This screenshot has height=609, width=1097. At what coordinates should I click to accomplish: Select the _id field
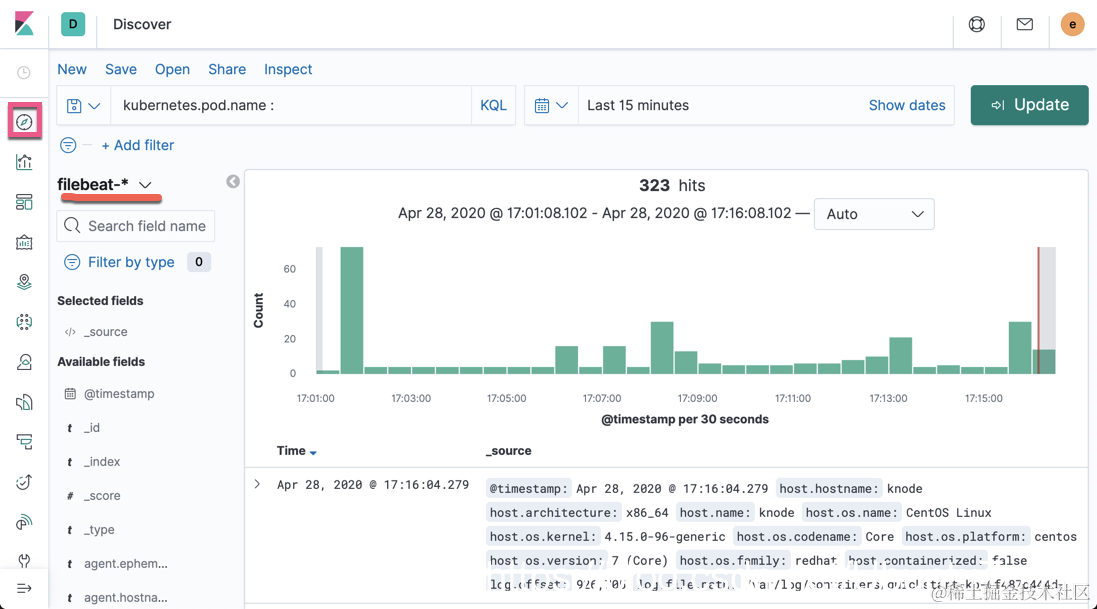pos(92,428)
